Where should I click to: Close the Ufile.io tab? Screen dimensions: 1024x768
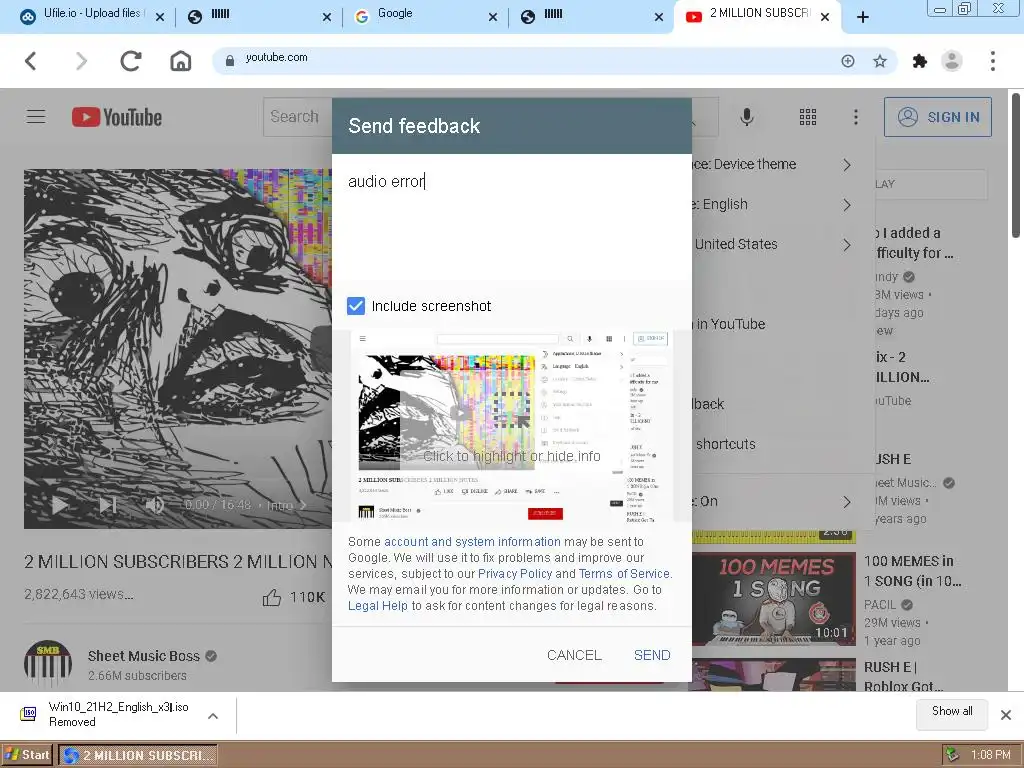159,18
